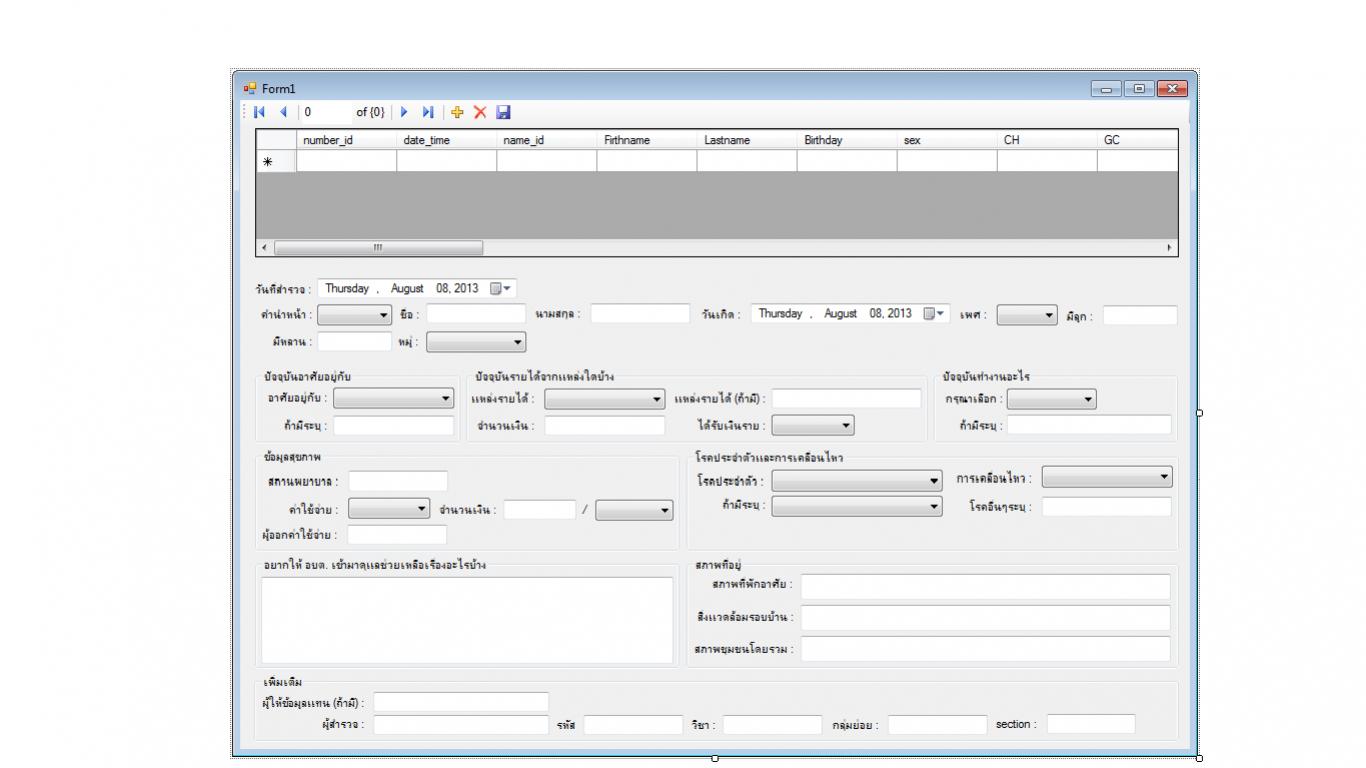Click the นามสกุล last name field
The image size is (1366, 768).
click(640, 314)
